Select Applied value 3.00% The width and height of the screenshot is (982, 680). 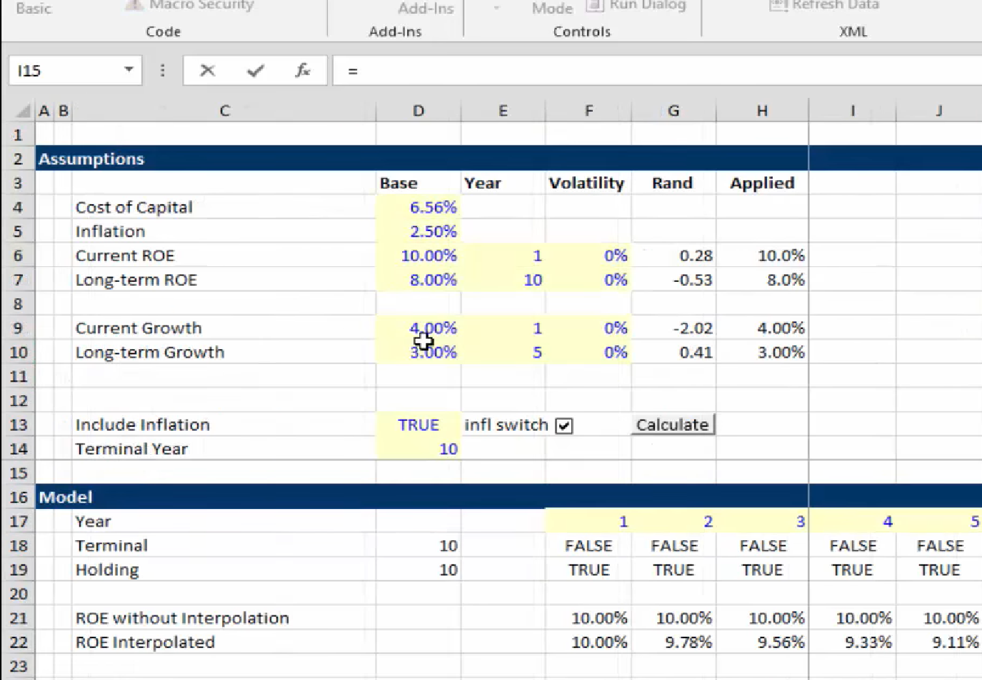pyautogui.click(x=762, y=353)
